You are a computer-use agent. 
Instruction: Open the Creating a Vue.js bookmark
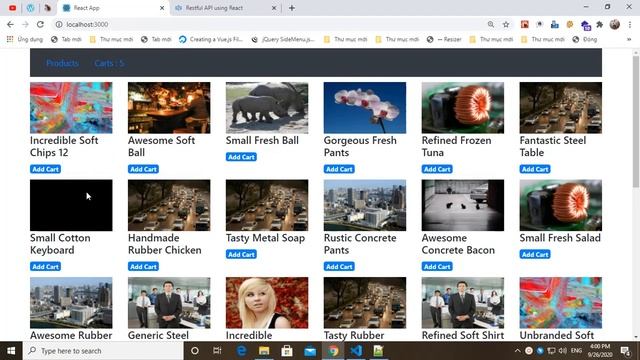tap(211, 40)
